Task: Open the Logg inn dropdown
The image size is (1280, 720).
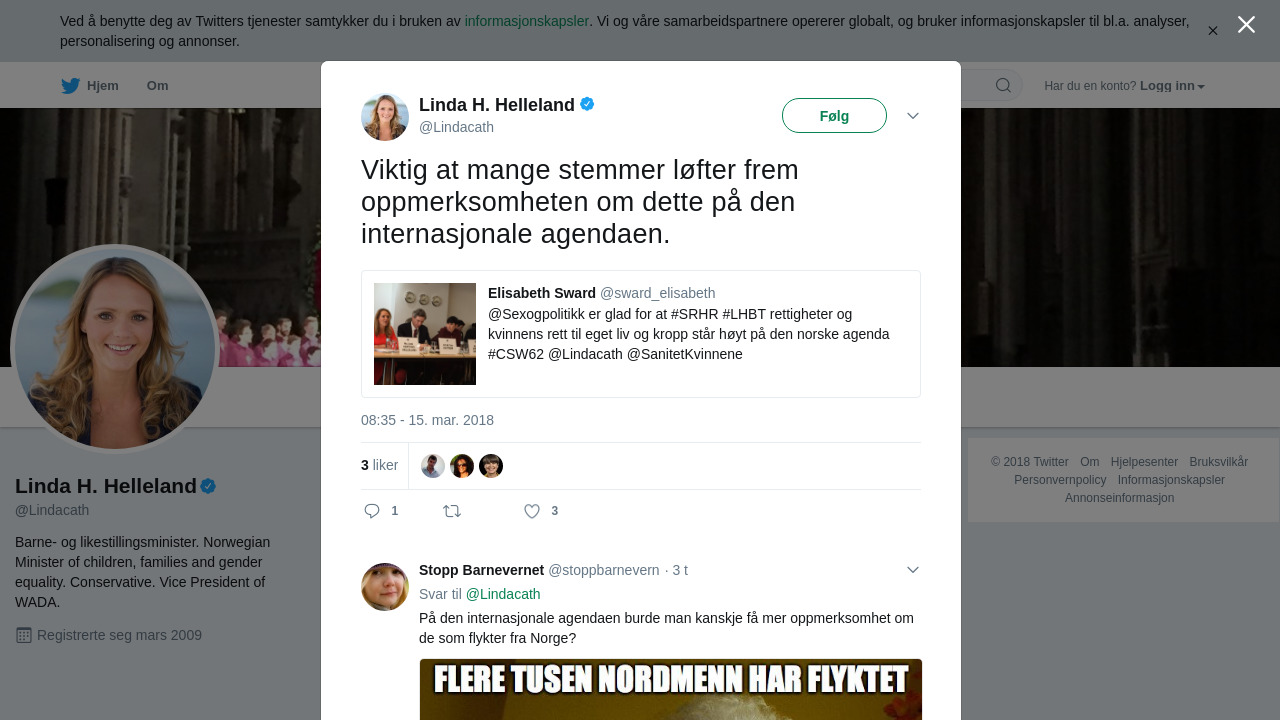Action: [1172, 86]
